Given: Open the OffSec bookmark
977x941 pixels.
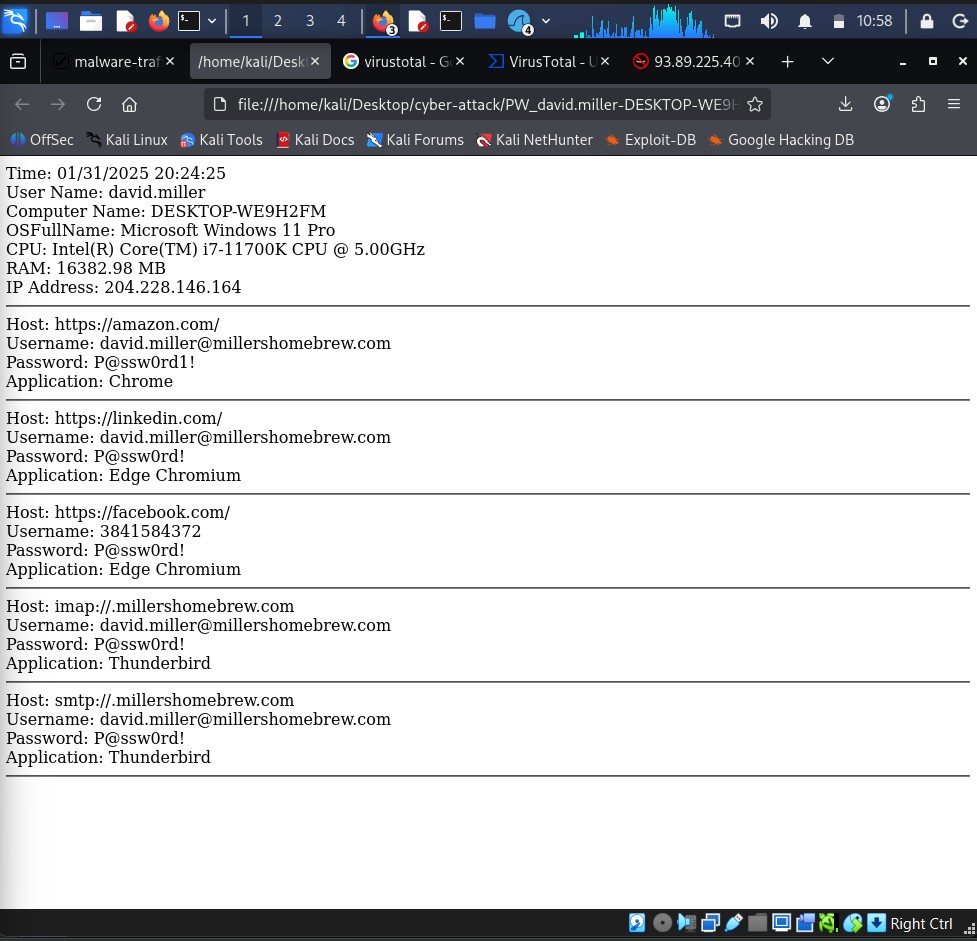Looking at the screenshot, I should [x=42, y=140].
